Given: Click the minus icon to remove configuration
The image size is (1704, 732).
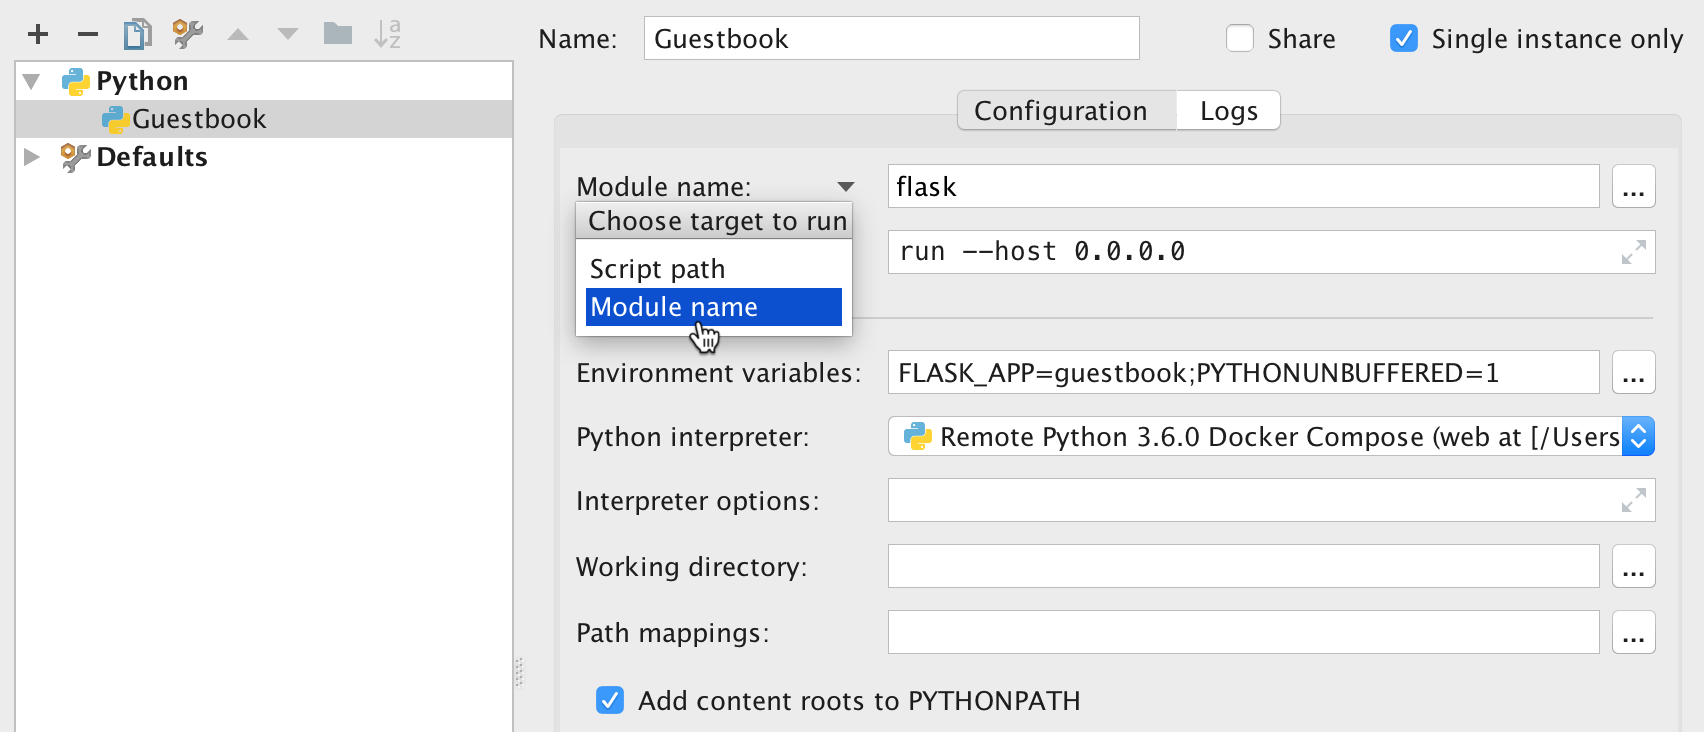Looking at the screenshot, I should [x=88, y=35].
